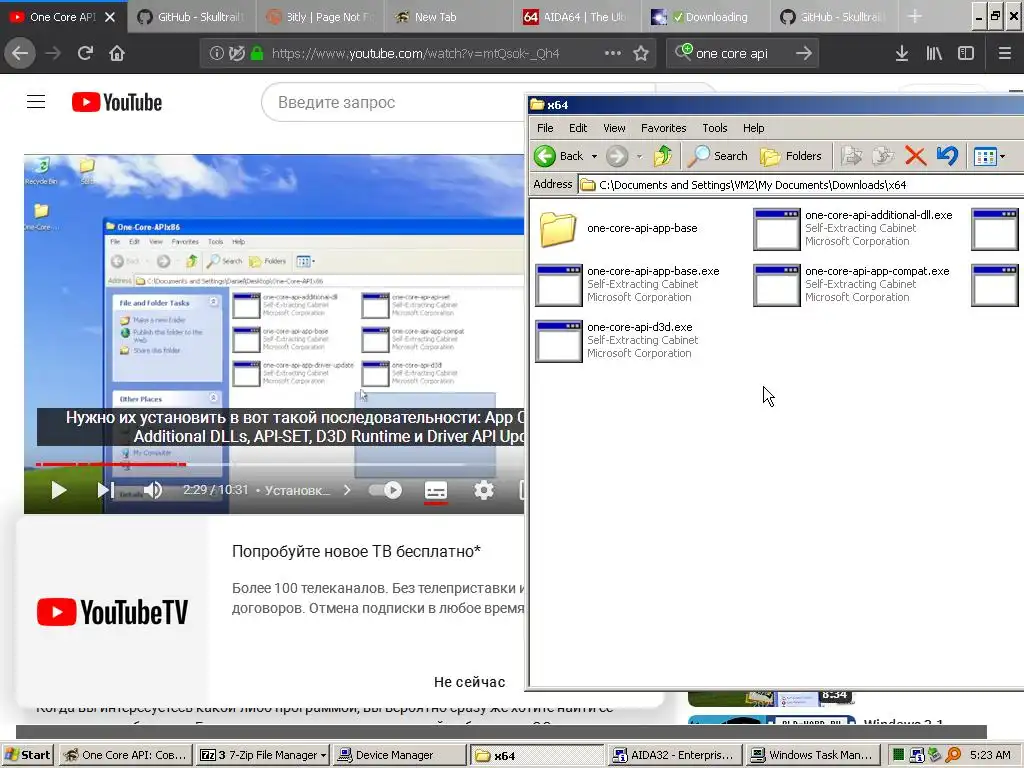This screenshot has height=768, width=1024.
Task: Go back in Firefox browser history
Action: coord(20,53)
